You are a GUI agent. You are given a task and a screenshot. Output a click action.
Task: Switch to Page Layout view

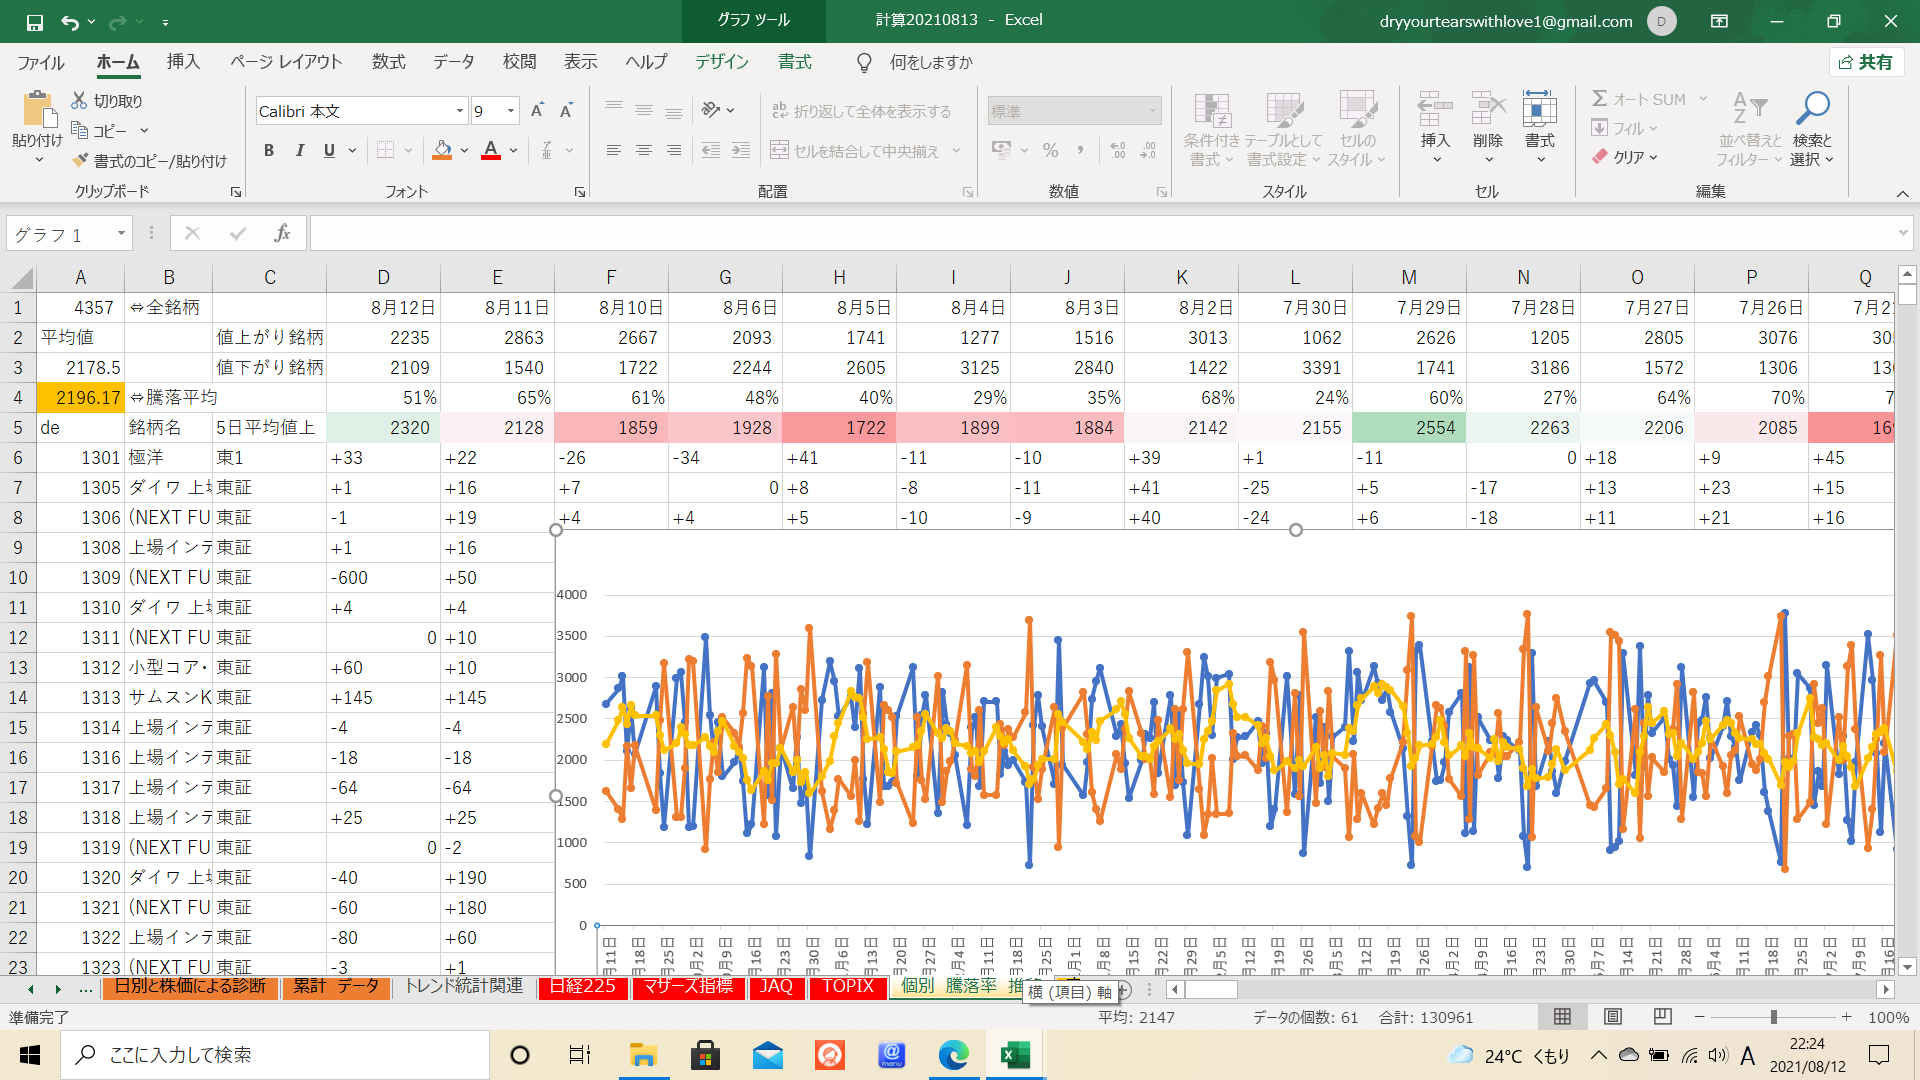1612,1017
